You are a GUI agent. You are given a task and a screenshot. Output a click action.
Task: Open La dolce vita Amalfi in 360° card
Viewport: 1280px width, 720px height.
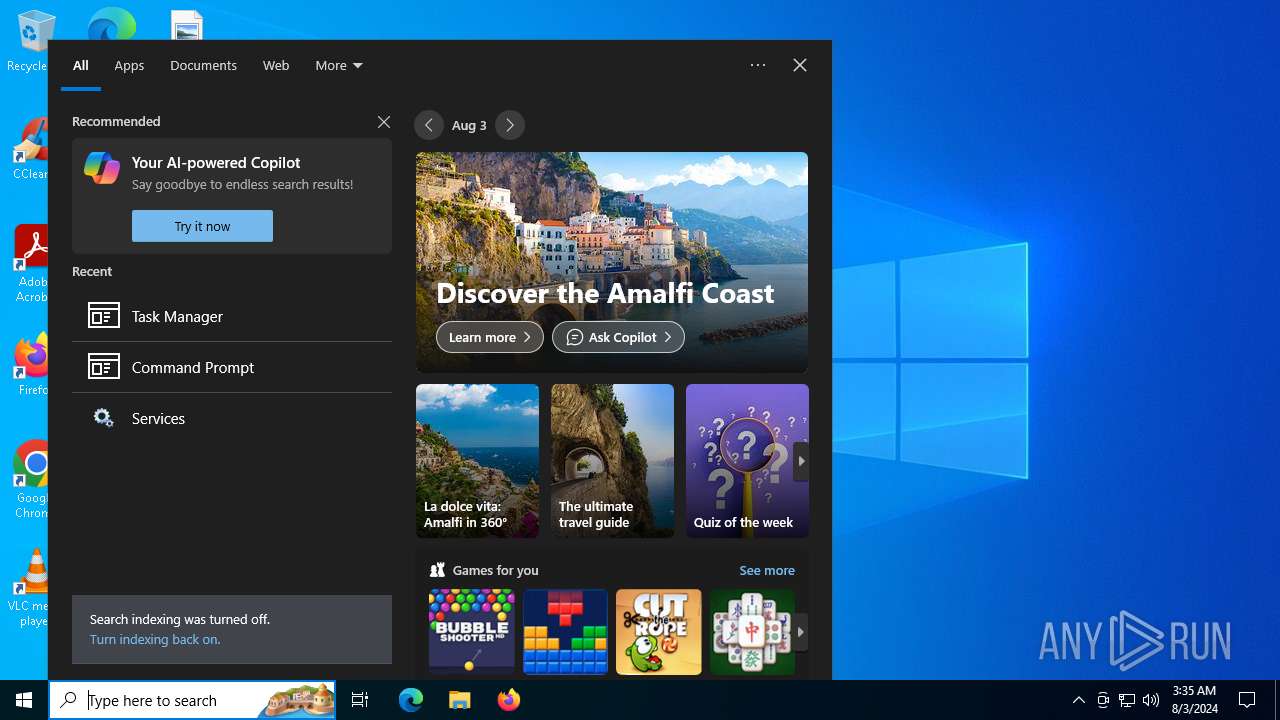(x=477, y=461)
